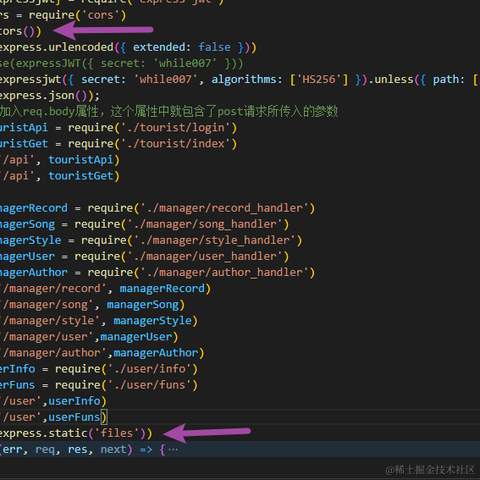Click touristApi in the '/api' route line
Image resolution: width=480 pixels, height=480 pixels.
coord(81,160)
